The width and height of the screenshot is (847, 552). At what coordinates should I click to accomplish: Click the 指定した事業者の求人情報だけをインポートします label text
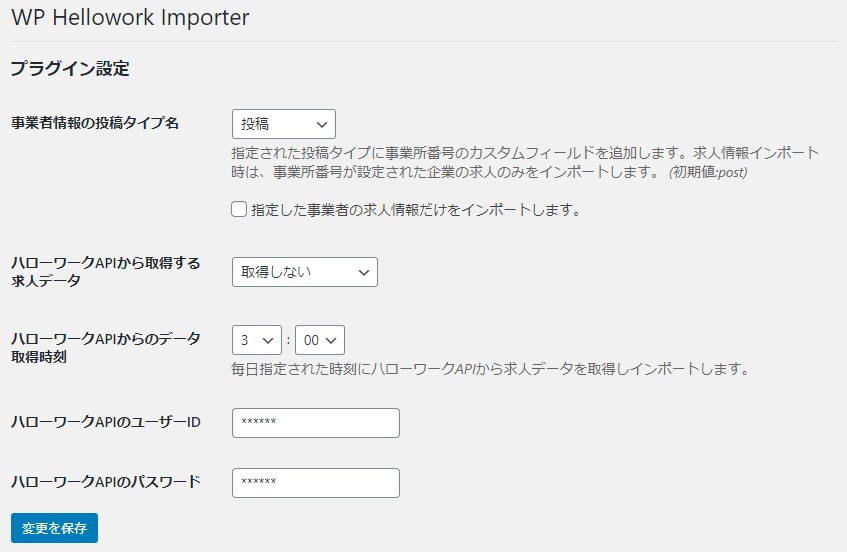point(415,210)
